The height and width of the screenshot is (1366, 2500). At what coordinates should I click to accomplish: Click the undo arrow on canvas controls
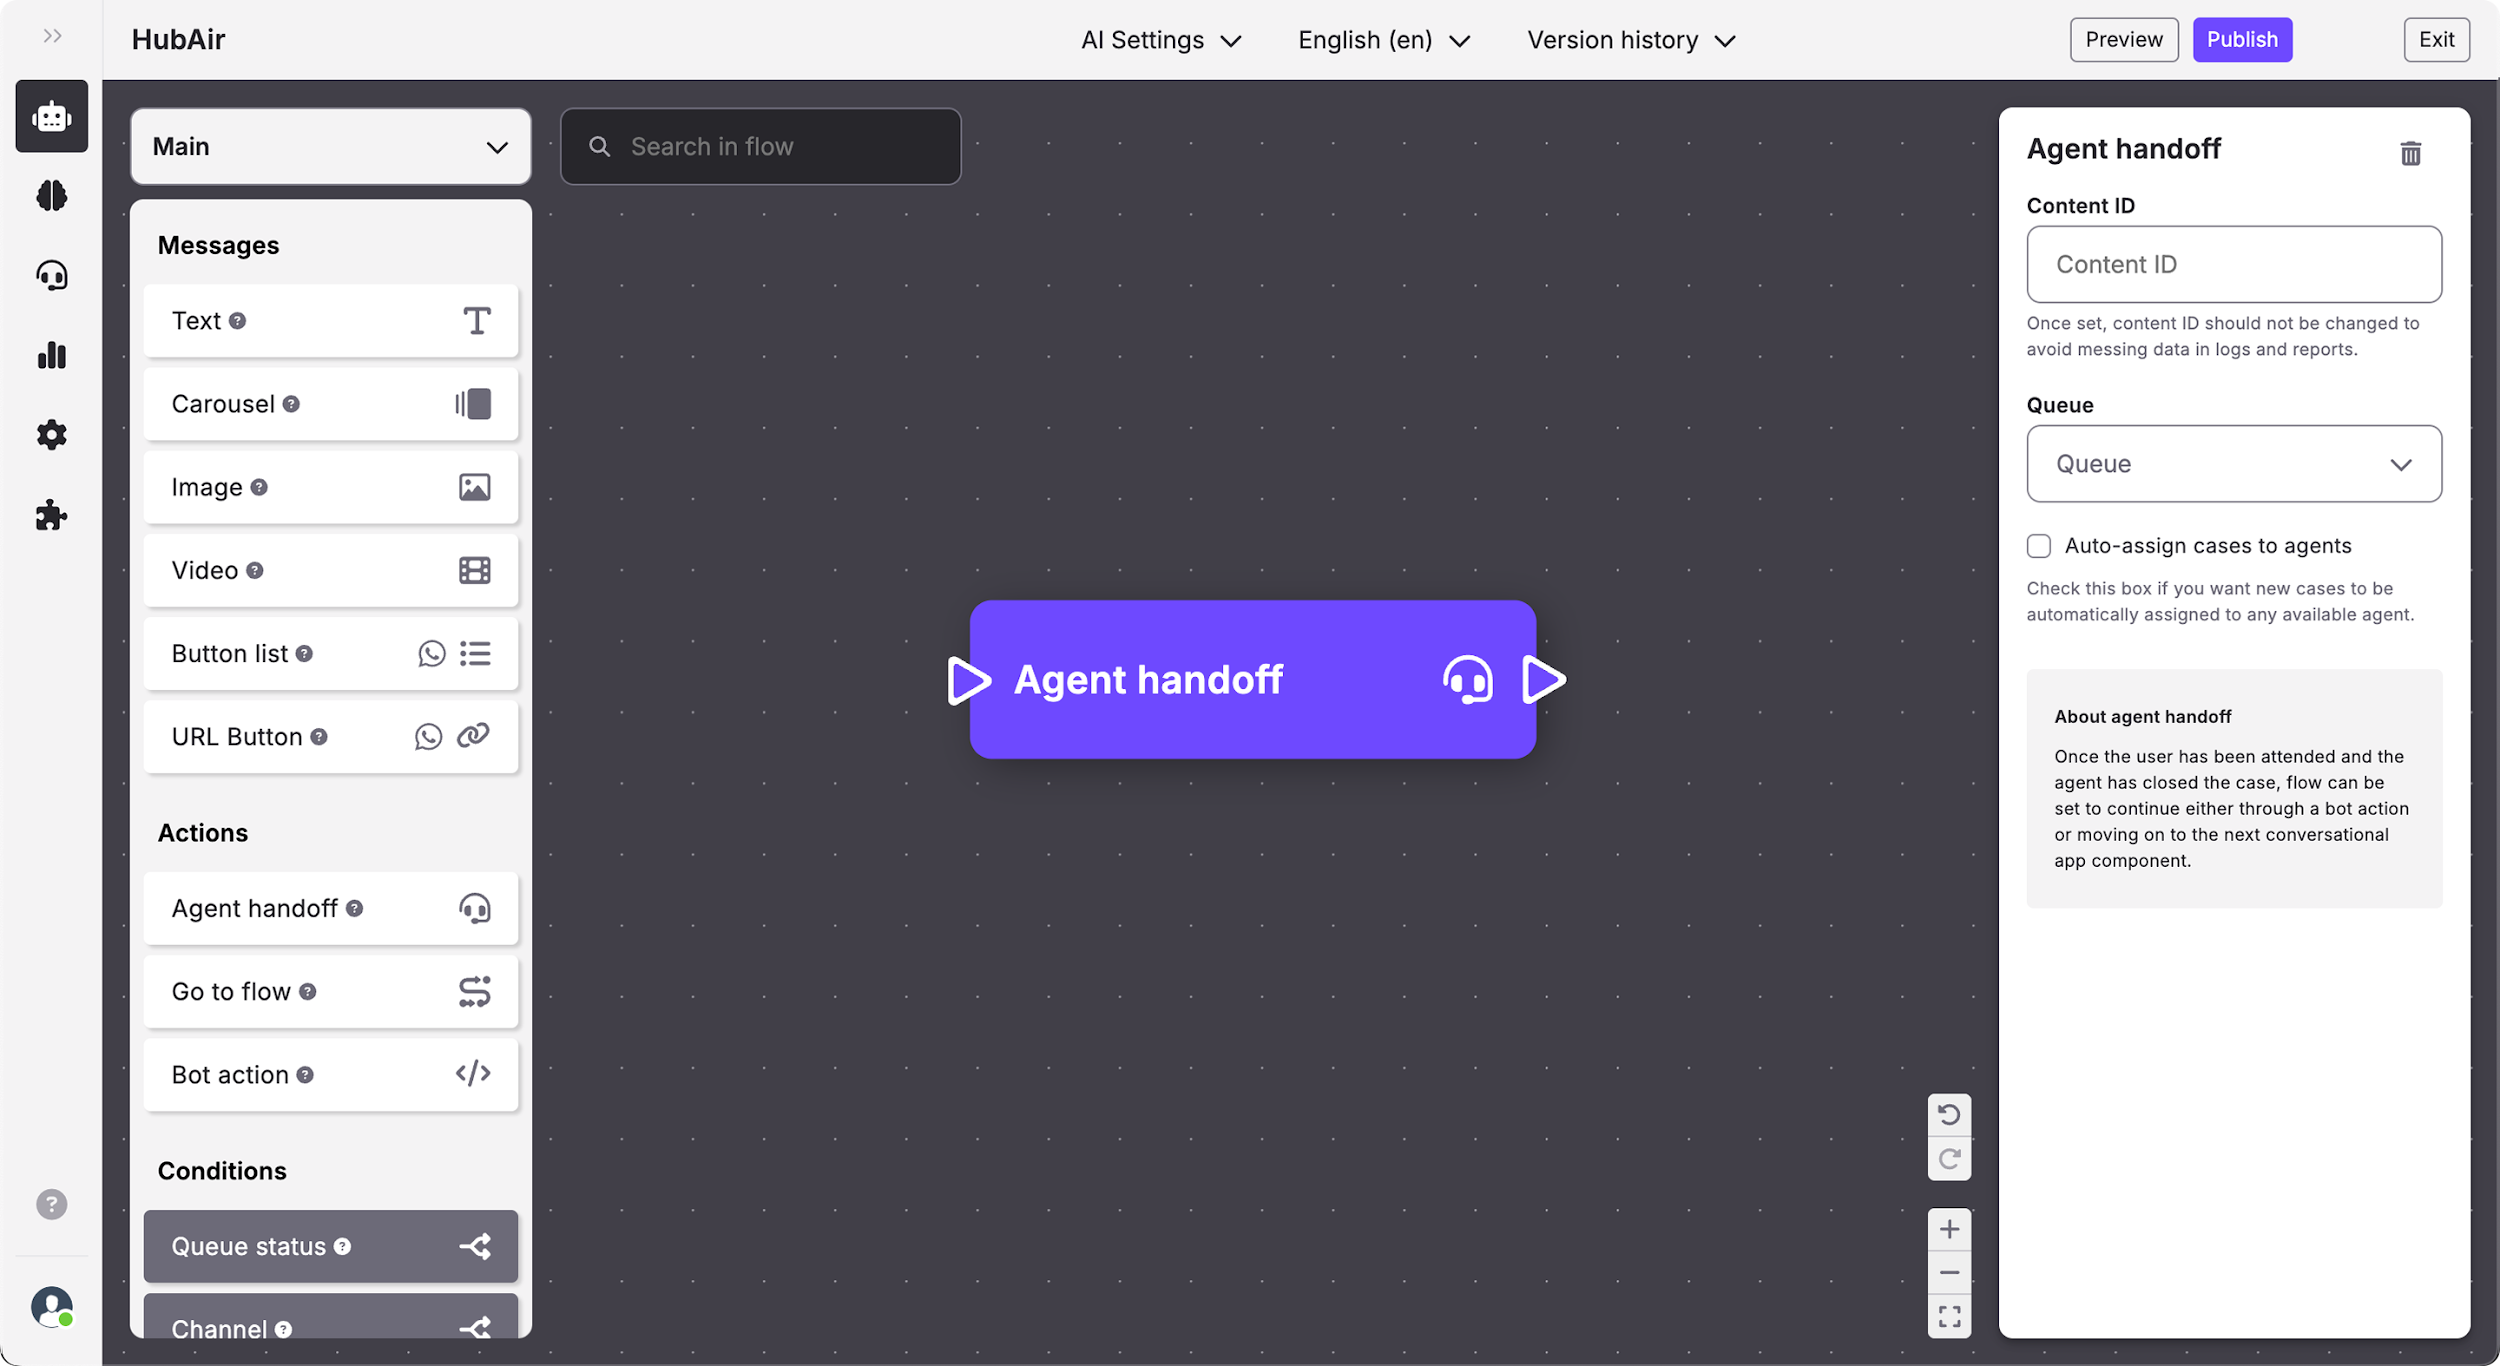[x=1948, y=1114]
